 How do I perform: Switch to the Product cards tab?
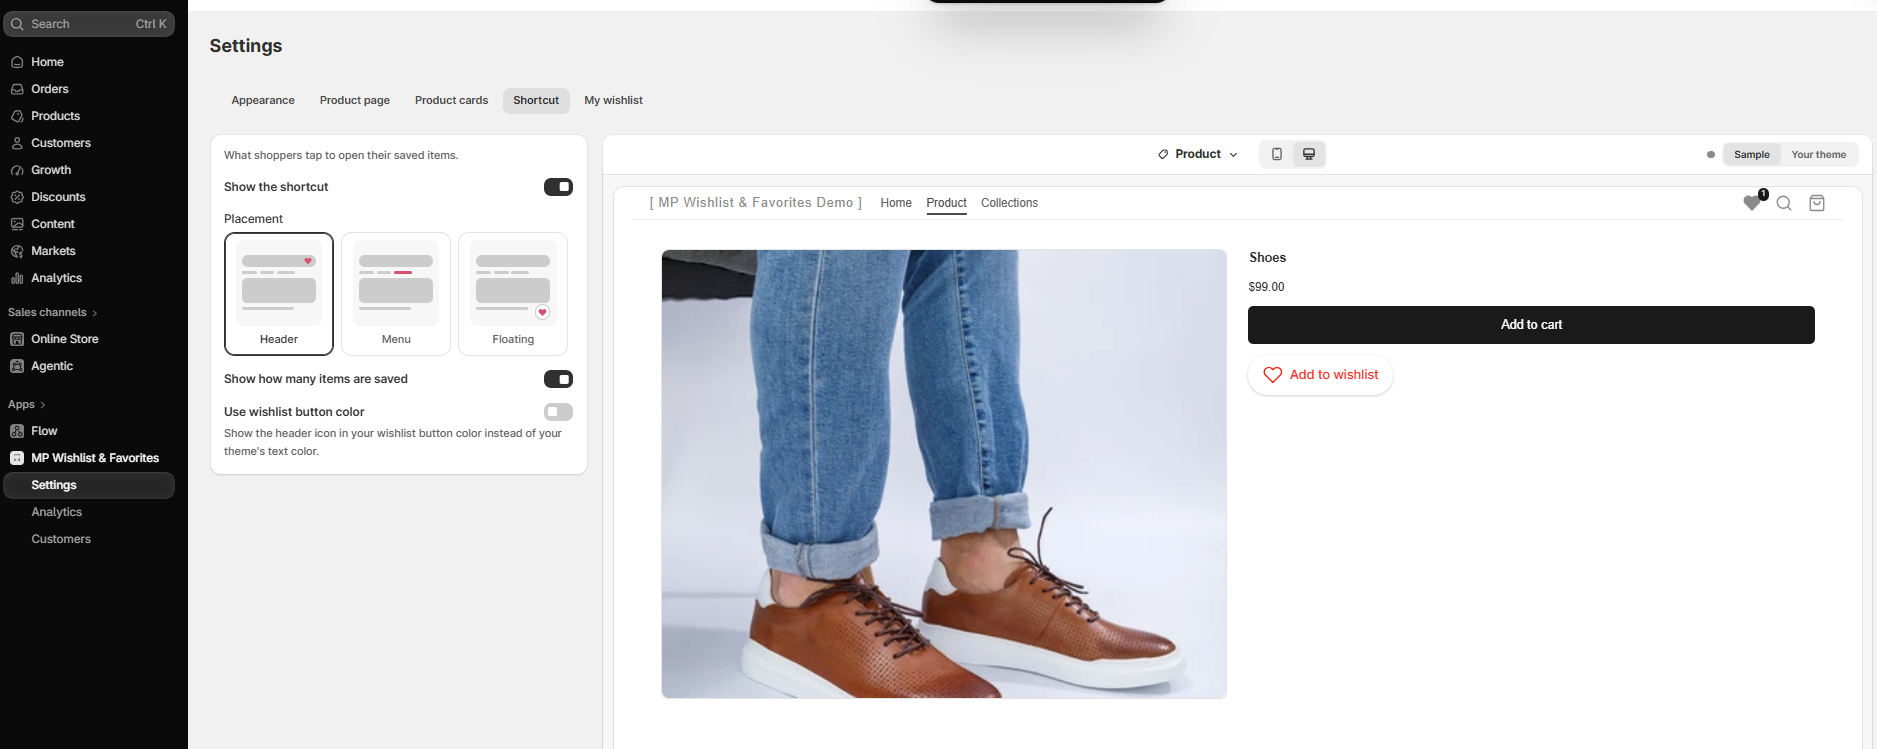(452, 100)
